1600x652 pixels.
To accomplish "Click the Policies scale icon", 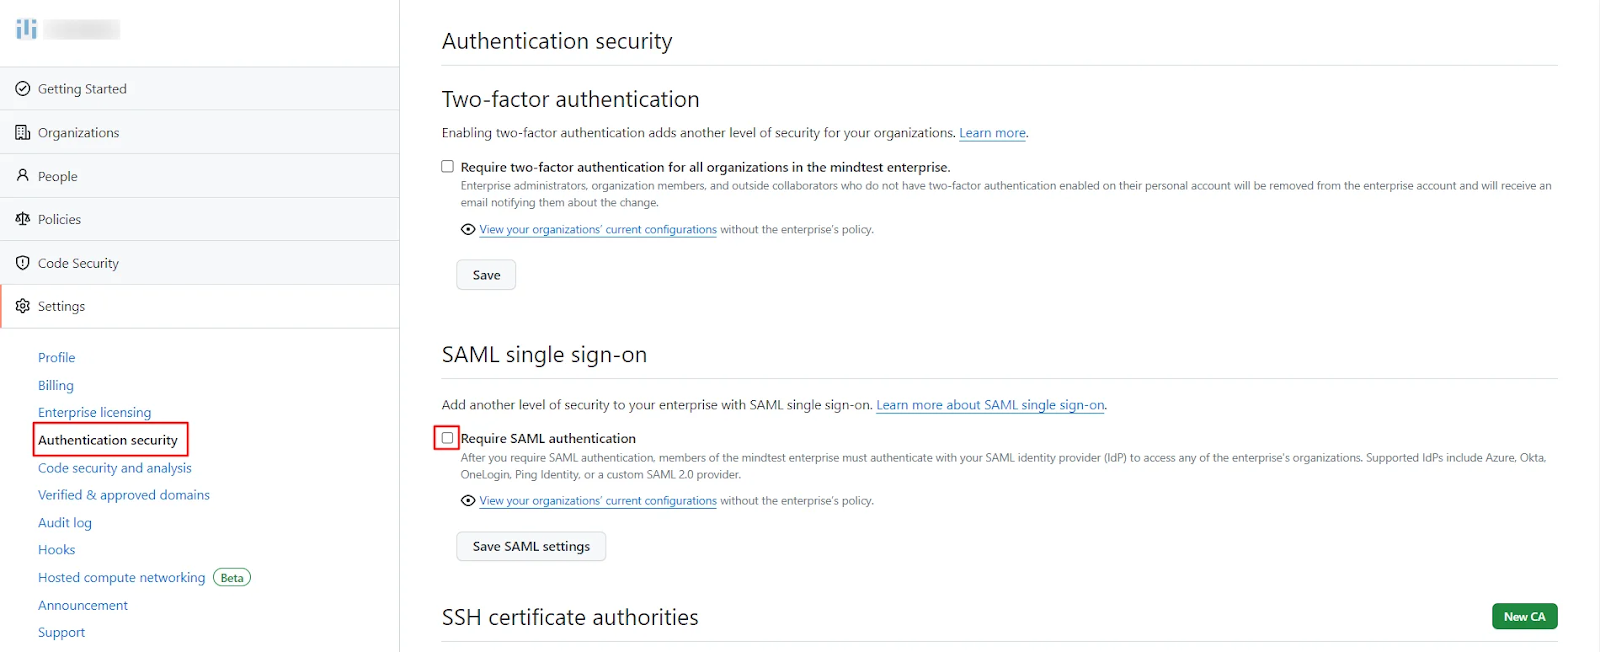I will 23,219.
